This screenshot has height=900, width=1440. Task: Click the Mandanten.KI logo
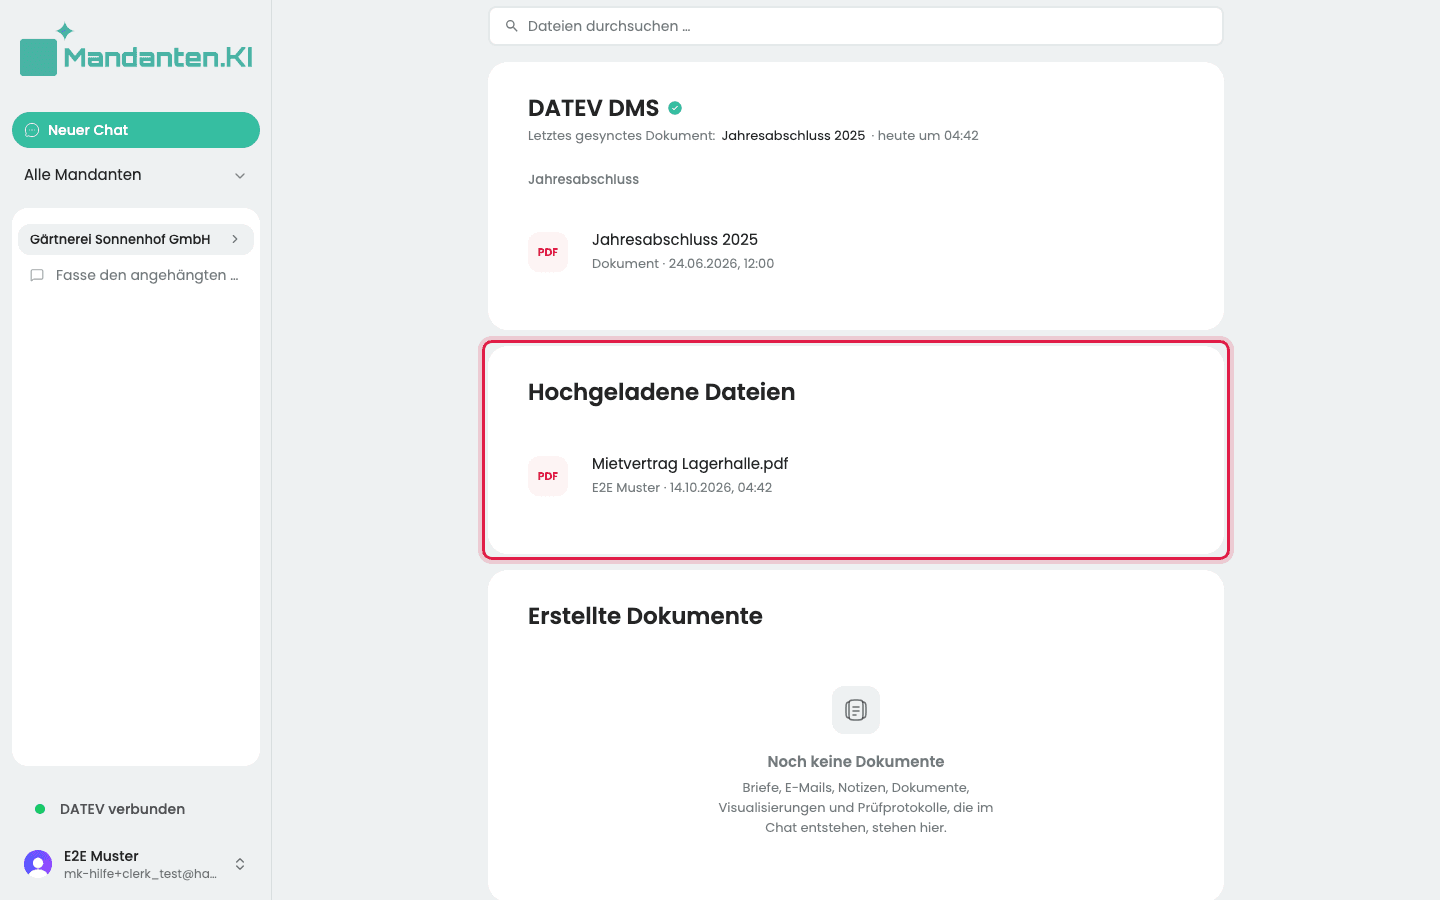click(x=136, y=50)
